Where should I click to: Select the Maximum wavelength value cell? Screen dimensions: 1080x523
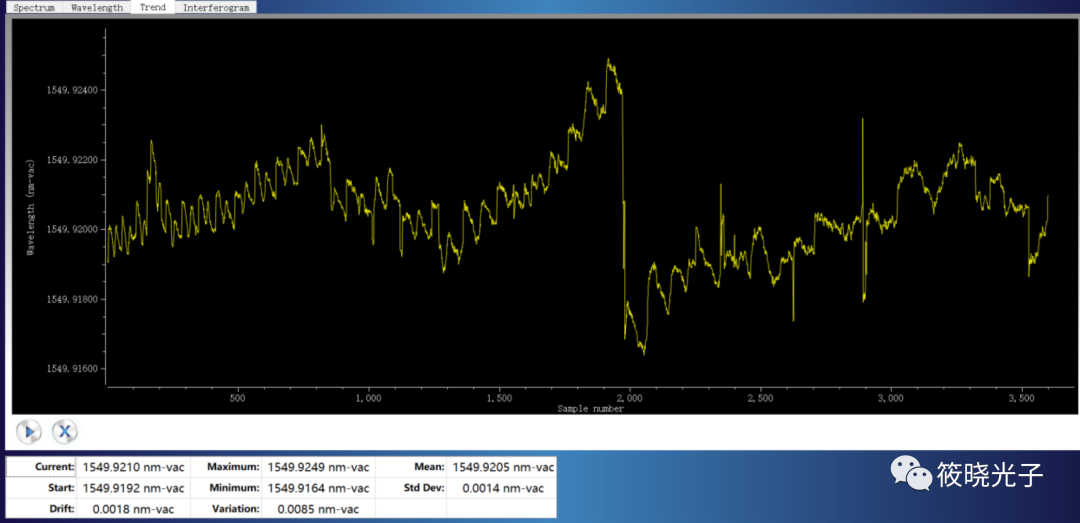click(318, 467)
